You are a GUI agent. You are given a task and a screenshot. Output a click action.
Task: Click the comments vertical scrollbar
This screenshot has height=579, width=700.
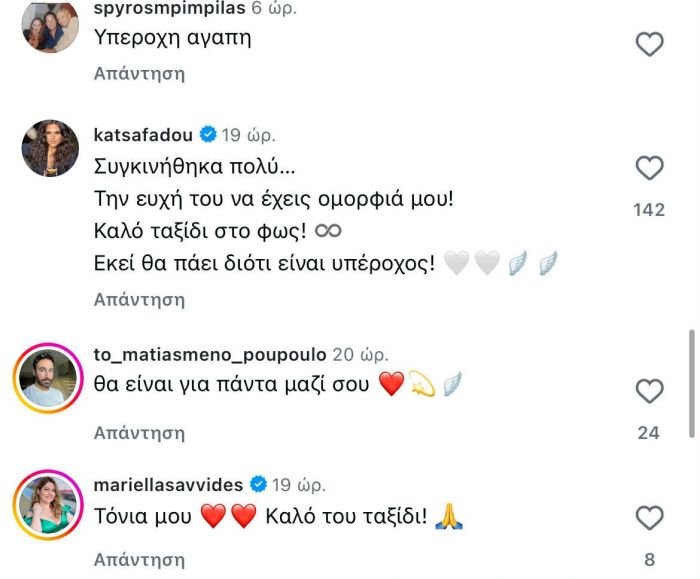click(692, 383)
